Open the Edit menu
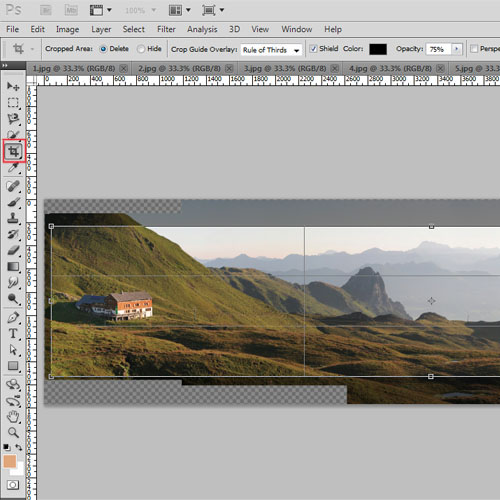 pos(37,29)
